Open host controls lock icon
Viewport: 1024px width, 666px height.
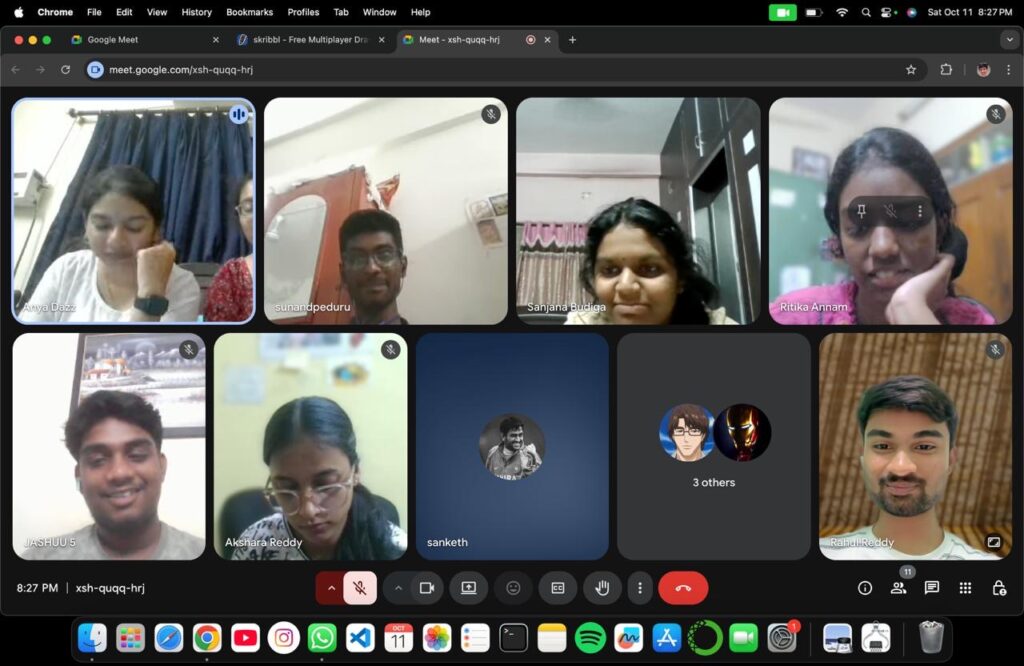[998, 588]
